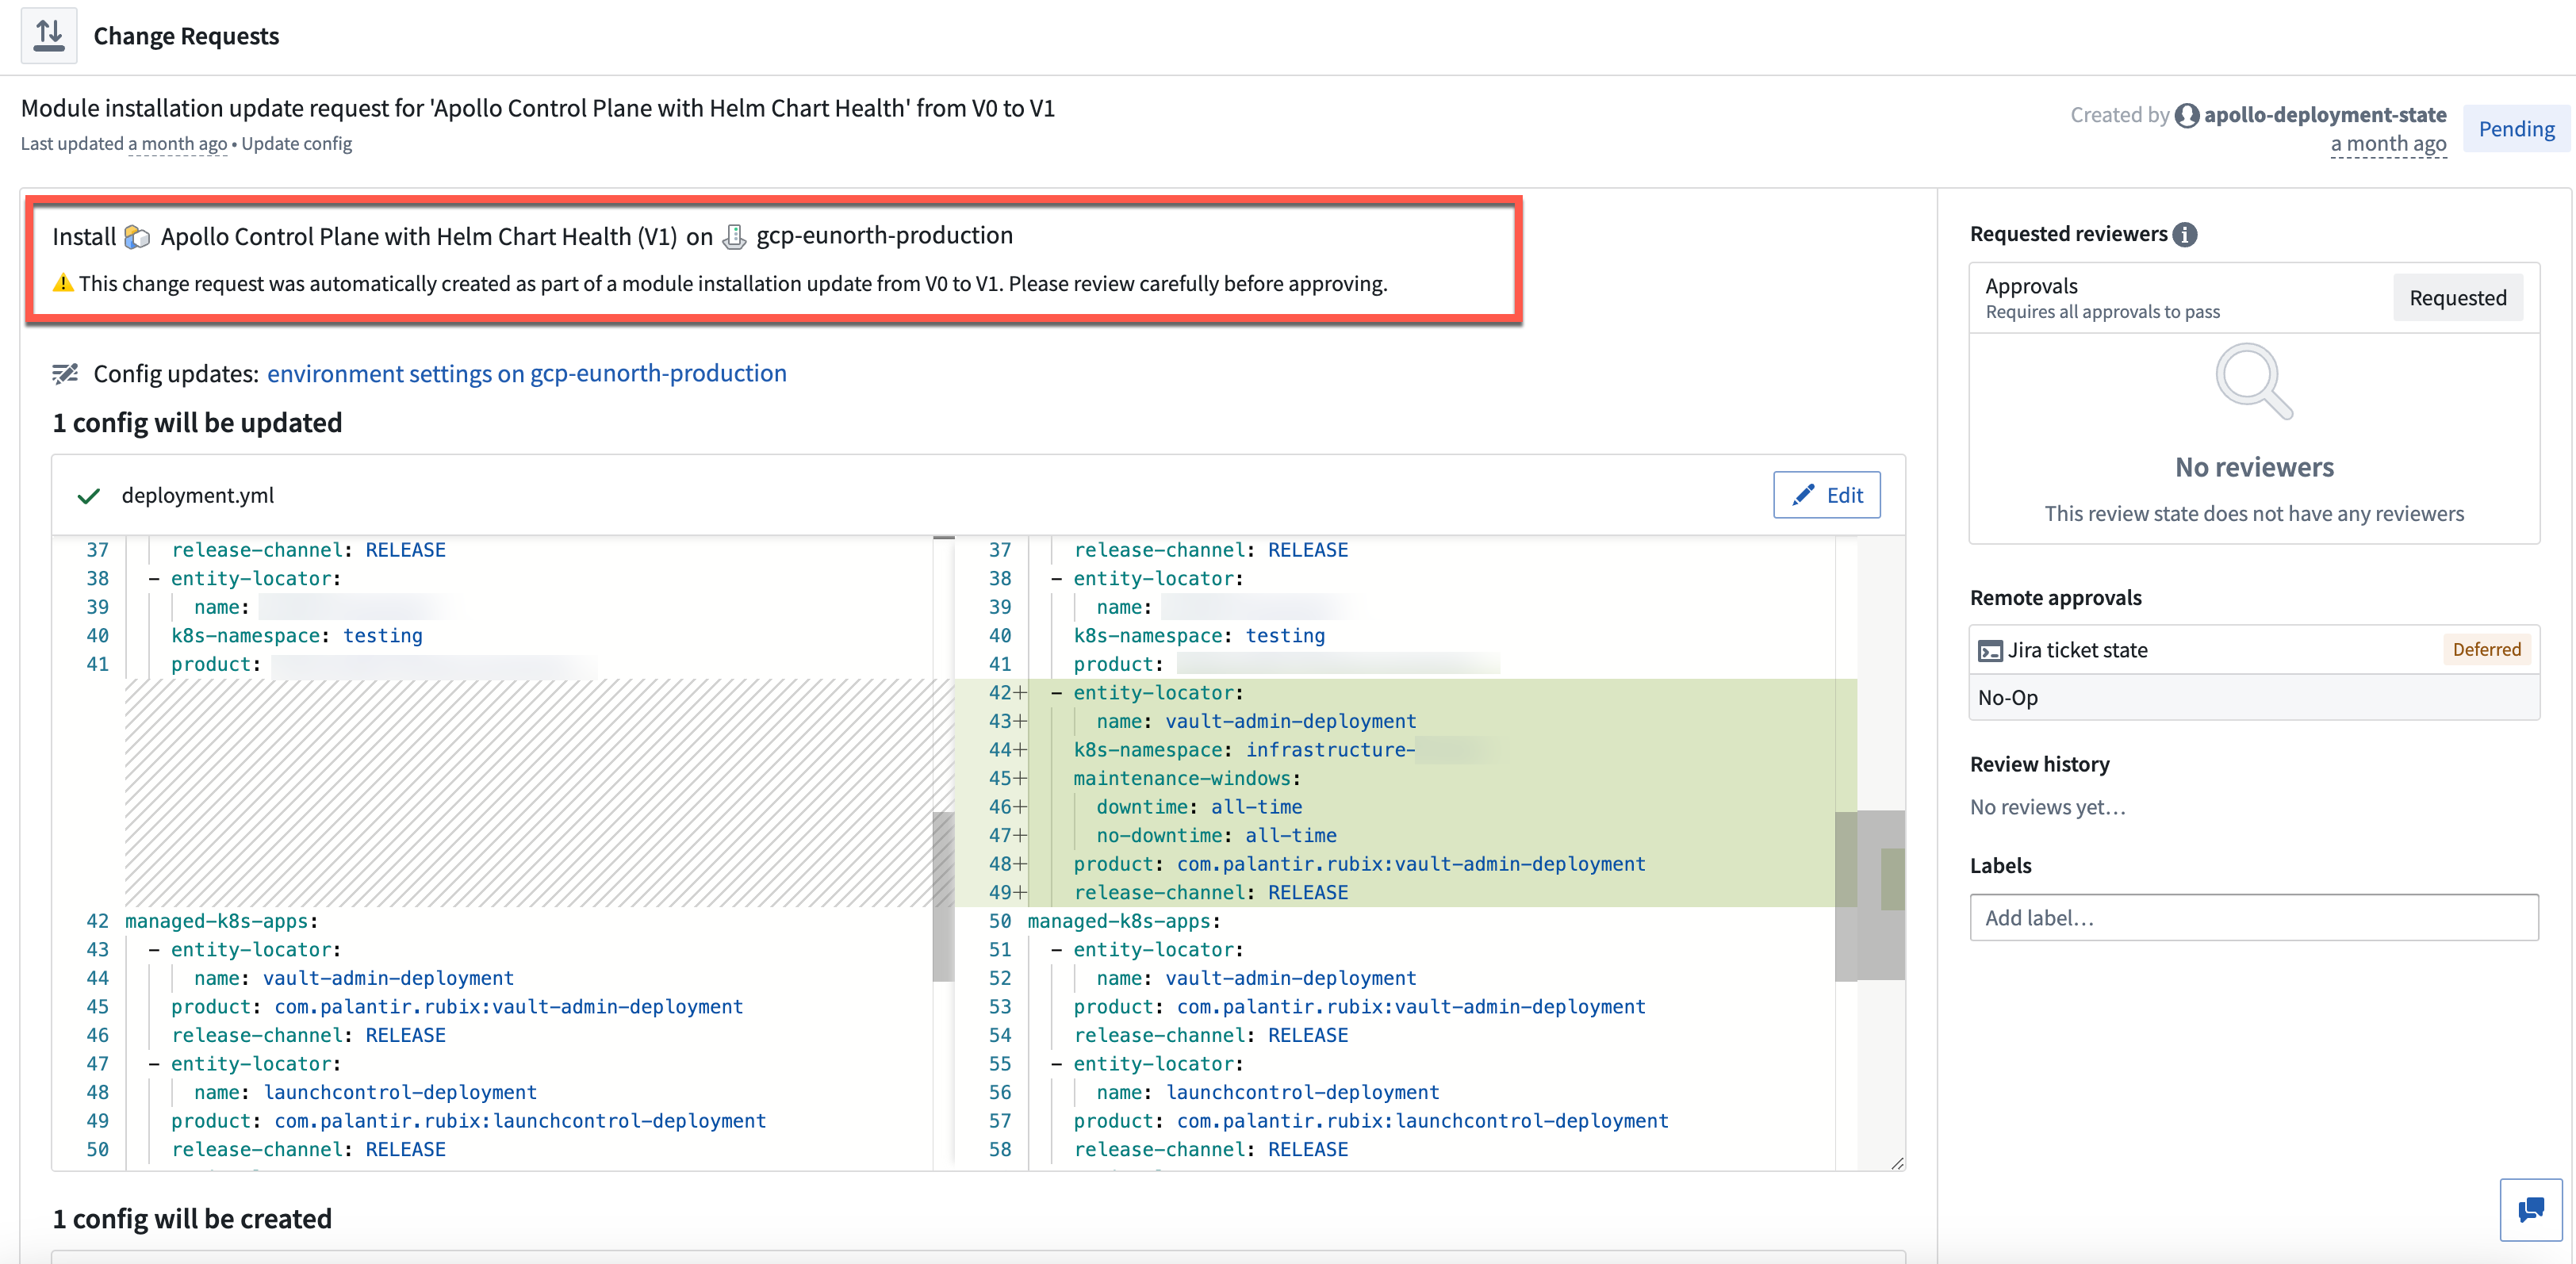Image resolution: width=2576 pixels, height=1264 pixels.
Task: Click the Update config text in subtitle
Action: [x=296, y=144]
